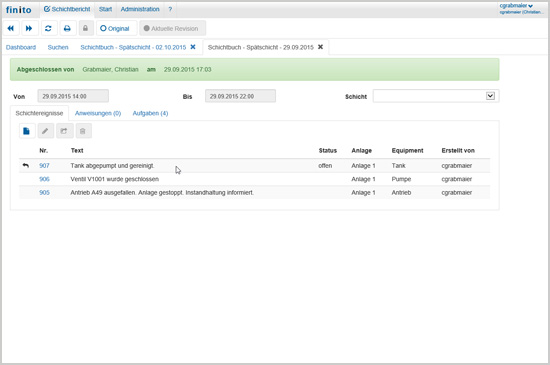Click the Von date field
The image size is (550, 365).
click(73, 96)
